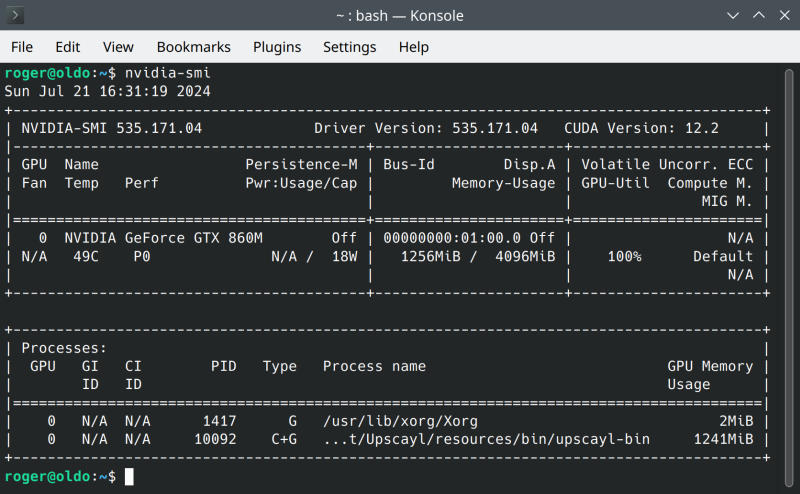Maximize the Konsole window

[x=757, y=16]
